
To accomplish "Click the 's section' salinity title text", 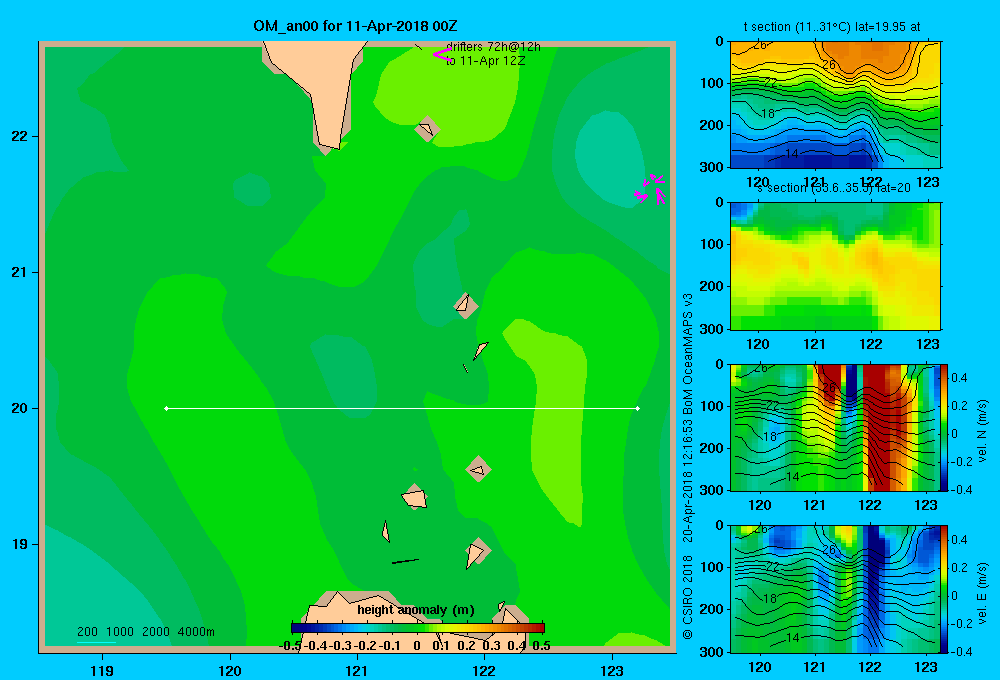I will point(833,188).
